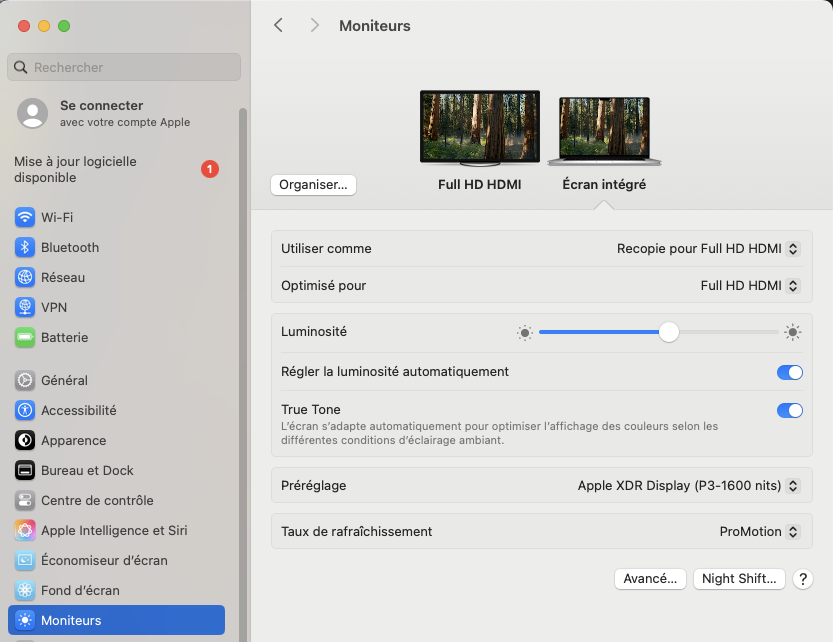
Task: Open the VPN icon in sidebar
Action: (25, 307)
